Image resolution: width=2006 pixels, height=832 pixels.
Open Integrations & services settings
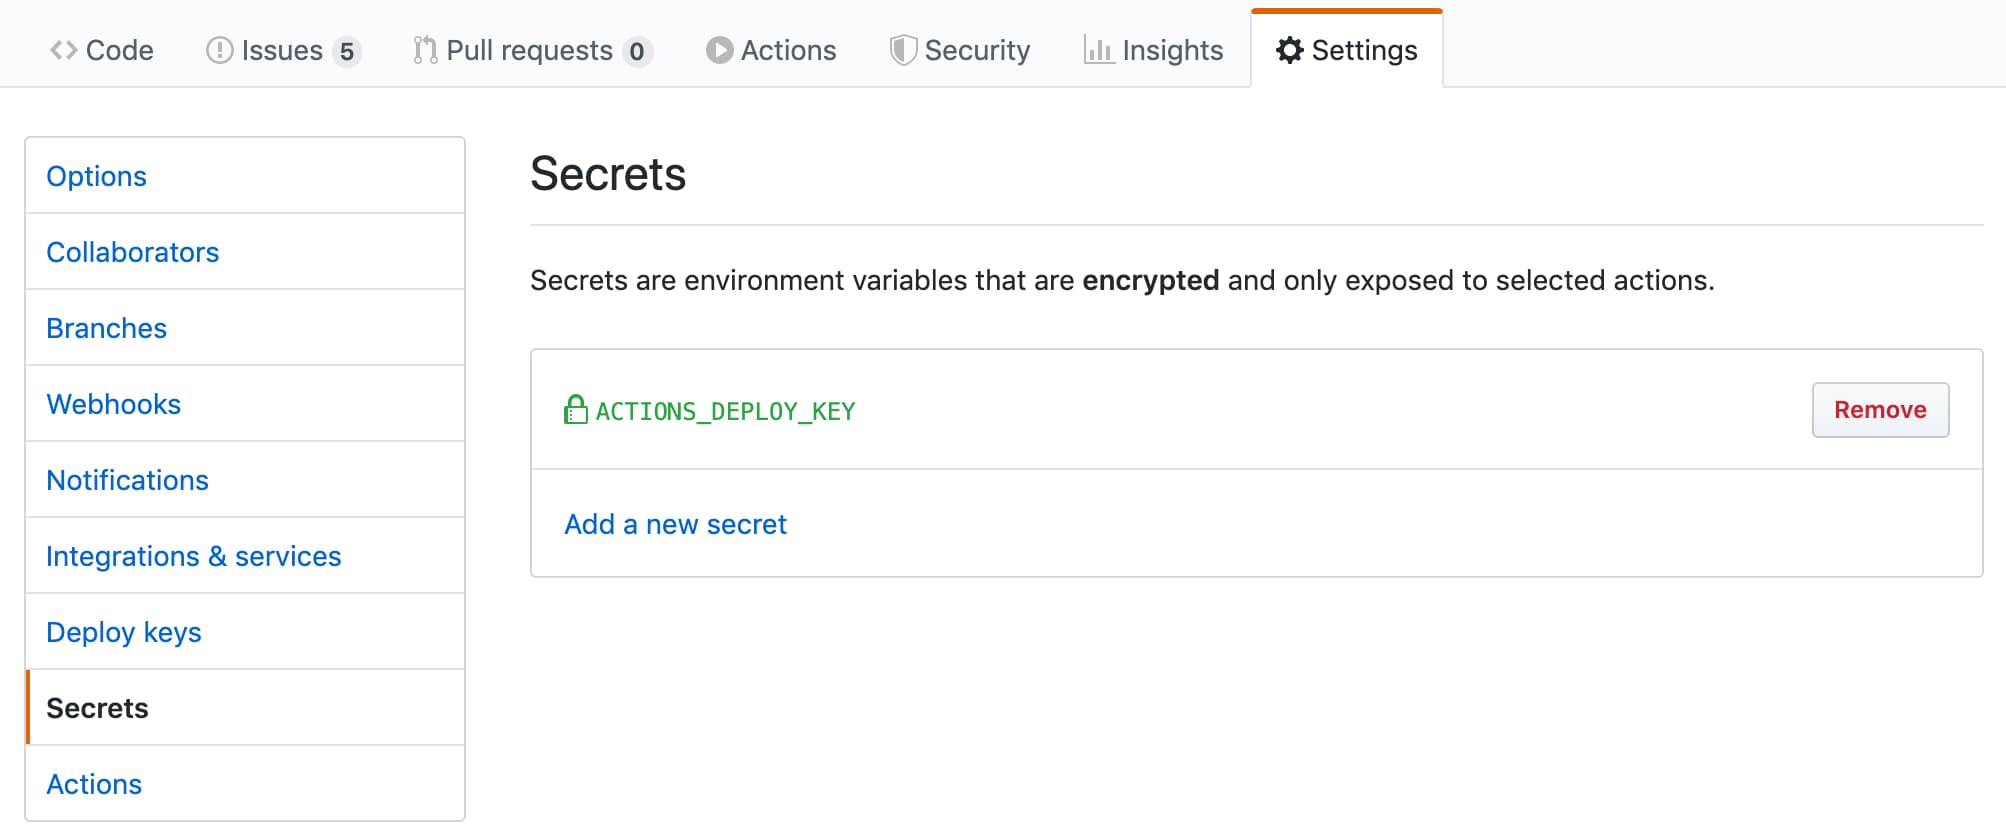point(193,556)
